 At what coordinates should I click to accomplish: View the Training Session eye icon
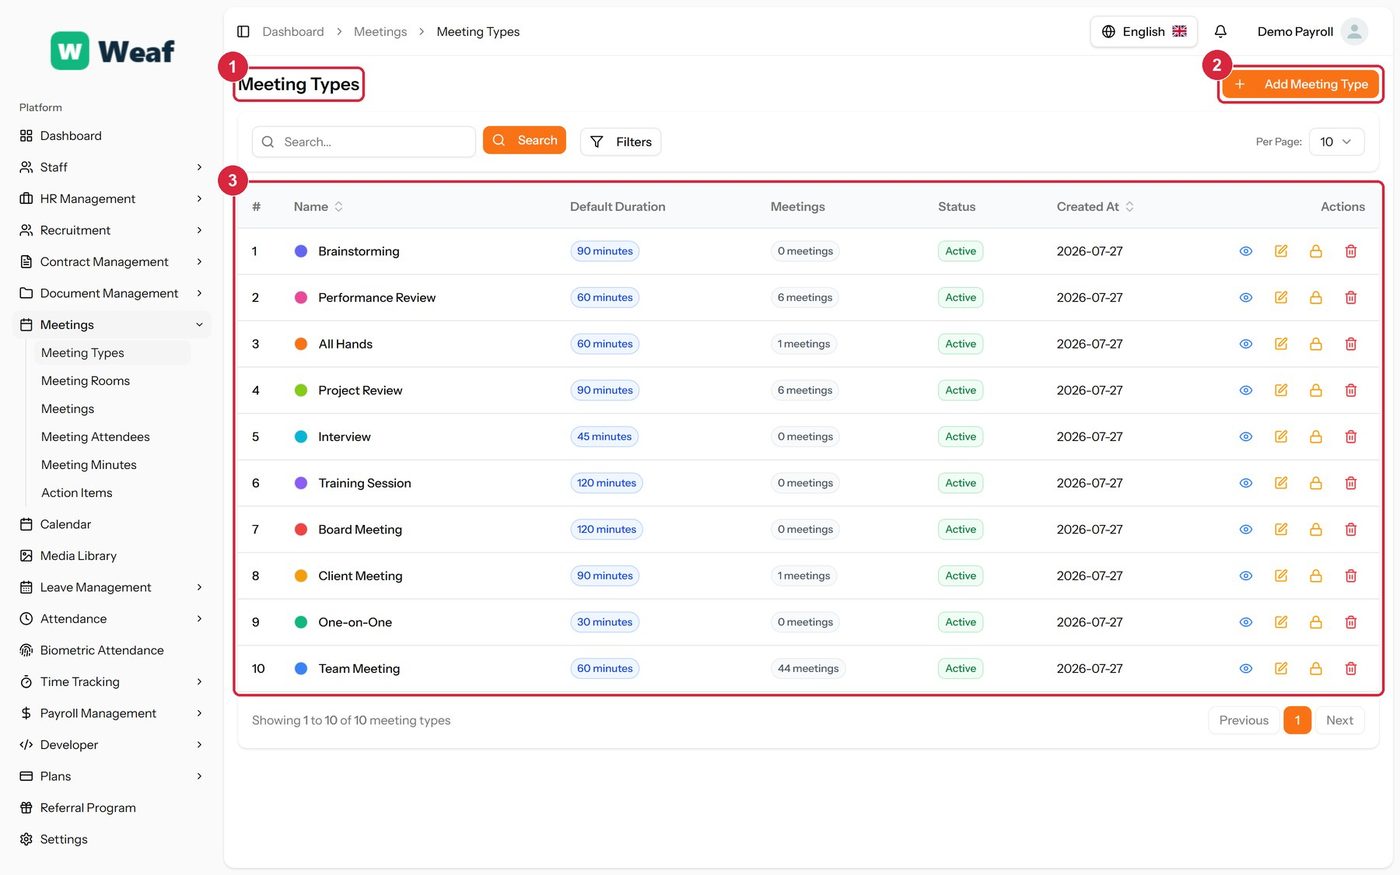point(1246,483)
